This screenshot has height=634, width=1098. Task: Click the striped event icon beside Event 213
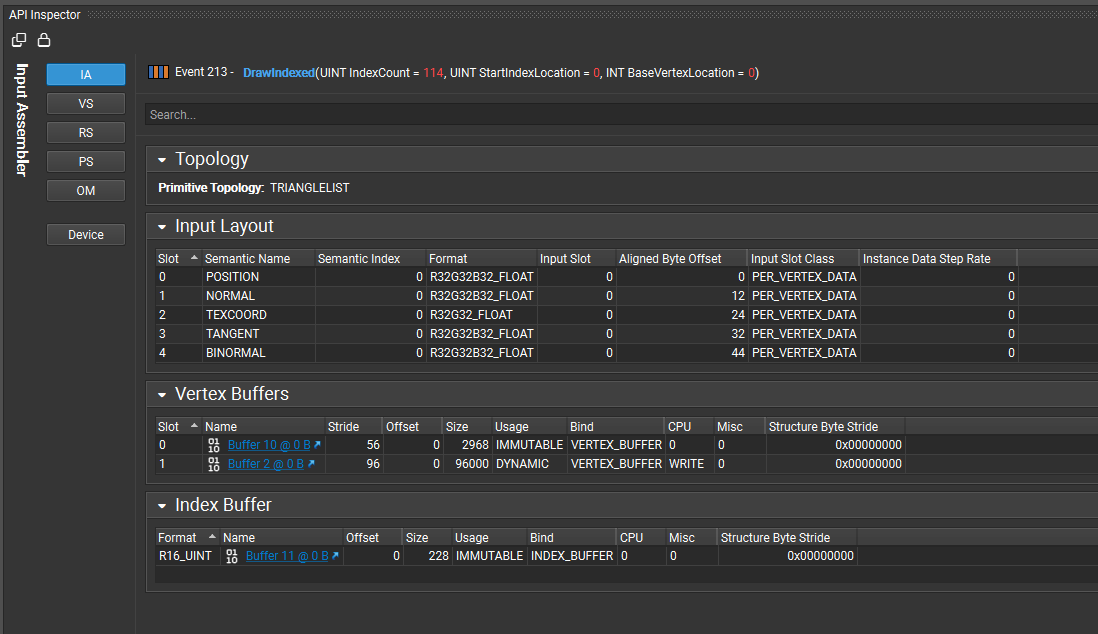point(157,72)
